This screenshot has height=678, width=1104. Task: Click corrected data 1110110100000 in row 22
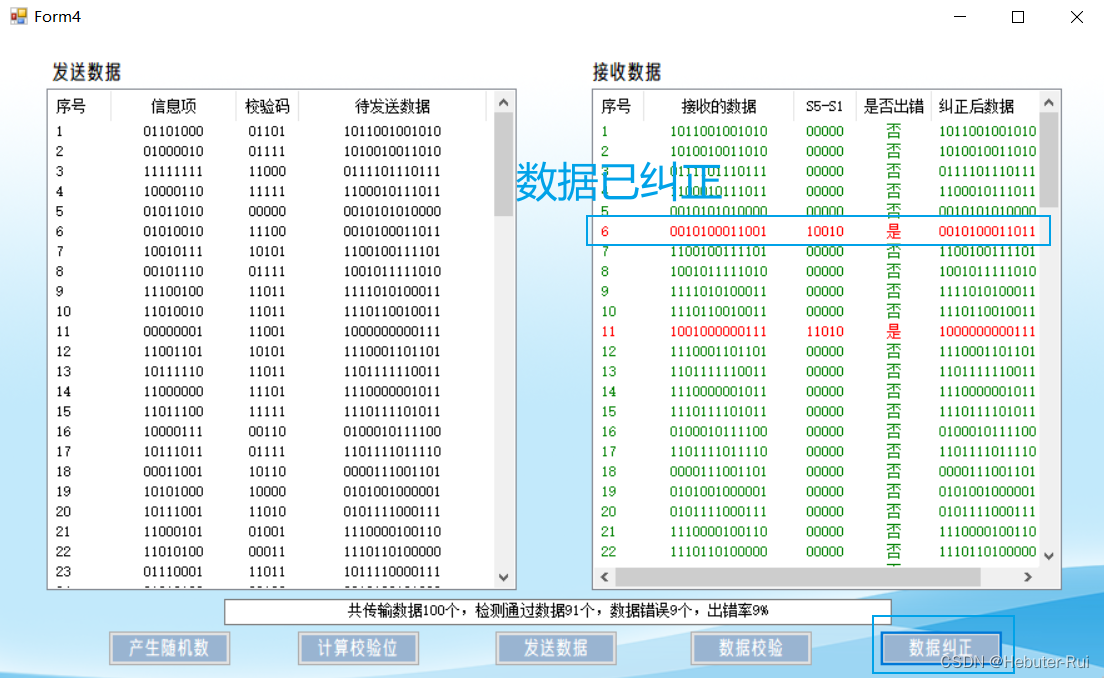(x=987, y=551)
